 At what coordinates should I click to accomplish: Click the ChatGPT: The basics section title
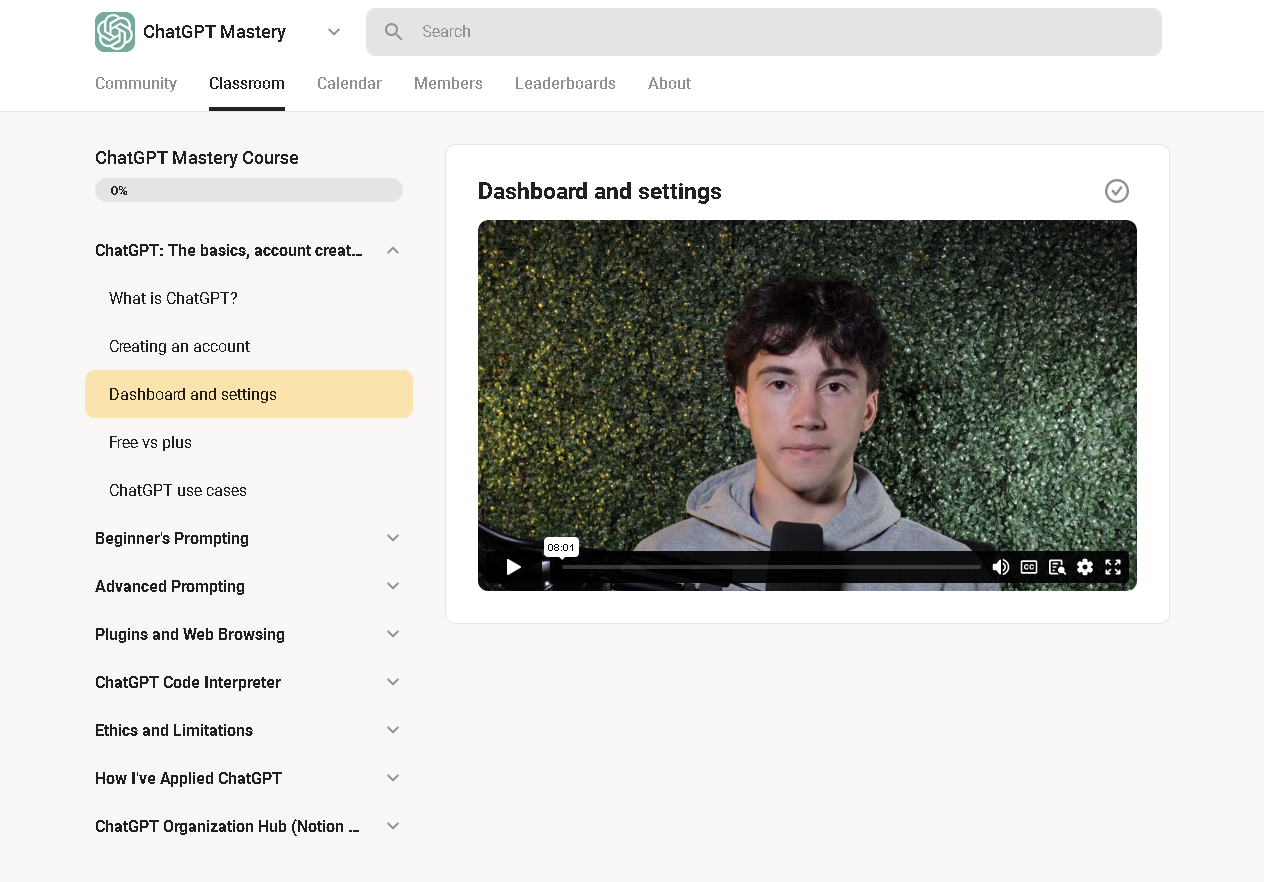point(229,250)
